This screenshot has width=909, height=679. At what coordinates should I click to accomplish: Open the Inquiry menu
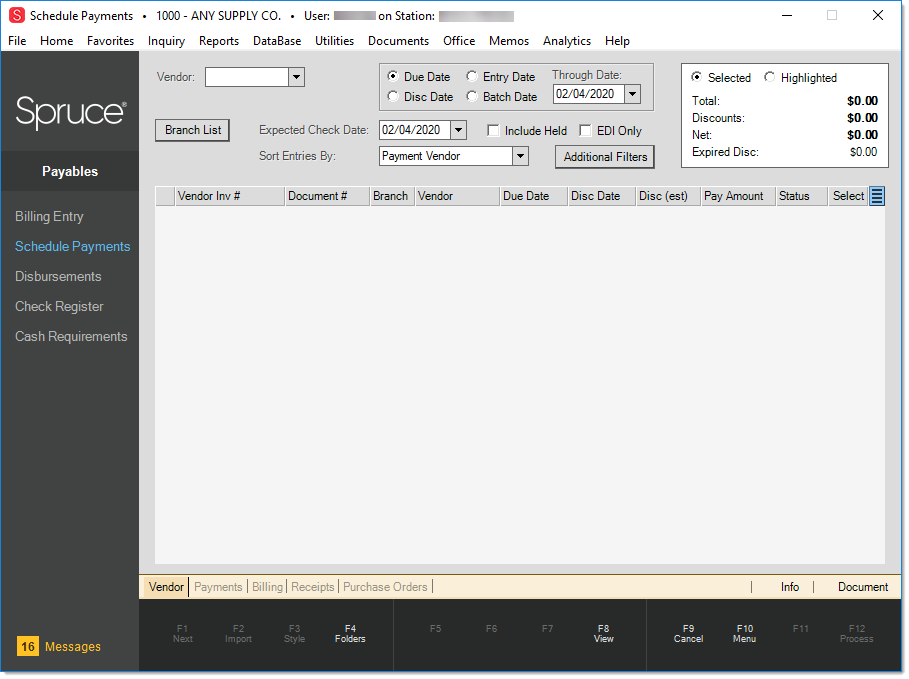[167, 41]
